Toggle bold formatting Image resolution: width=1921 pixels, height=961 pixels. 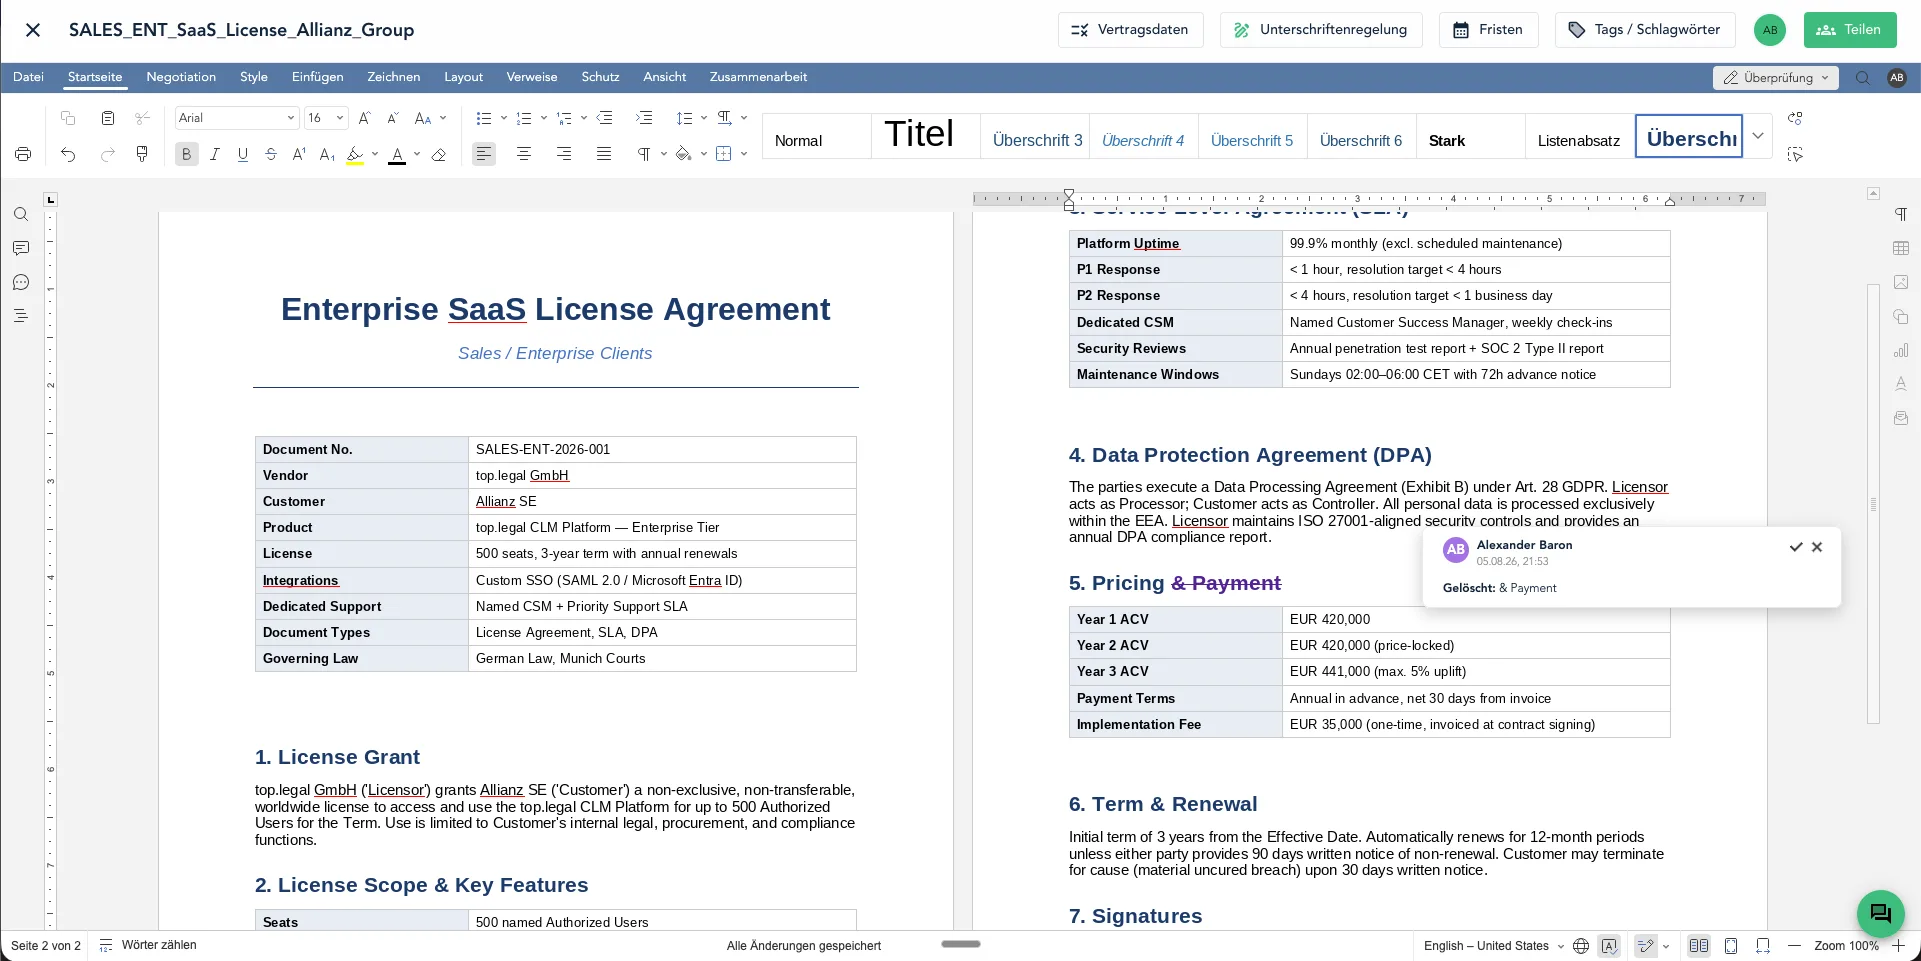tap(186, 154)
